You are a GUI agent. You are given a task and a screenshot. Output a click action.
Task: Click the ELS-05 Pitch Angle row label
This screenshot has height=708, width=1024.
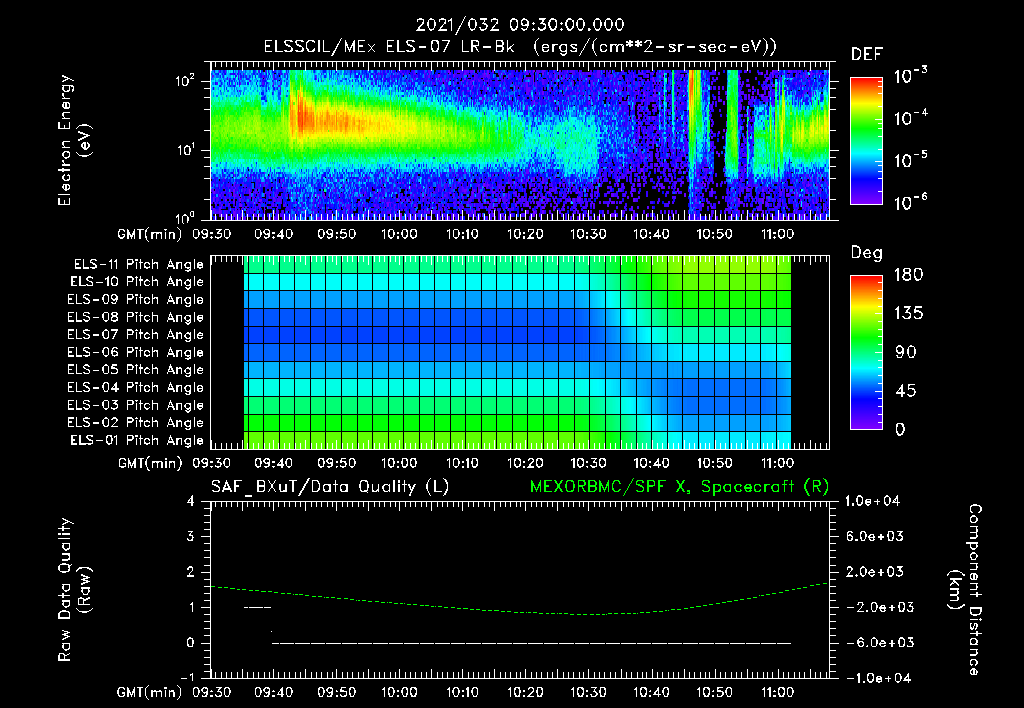tap(135, 370)
